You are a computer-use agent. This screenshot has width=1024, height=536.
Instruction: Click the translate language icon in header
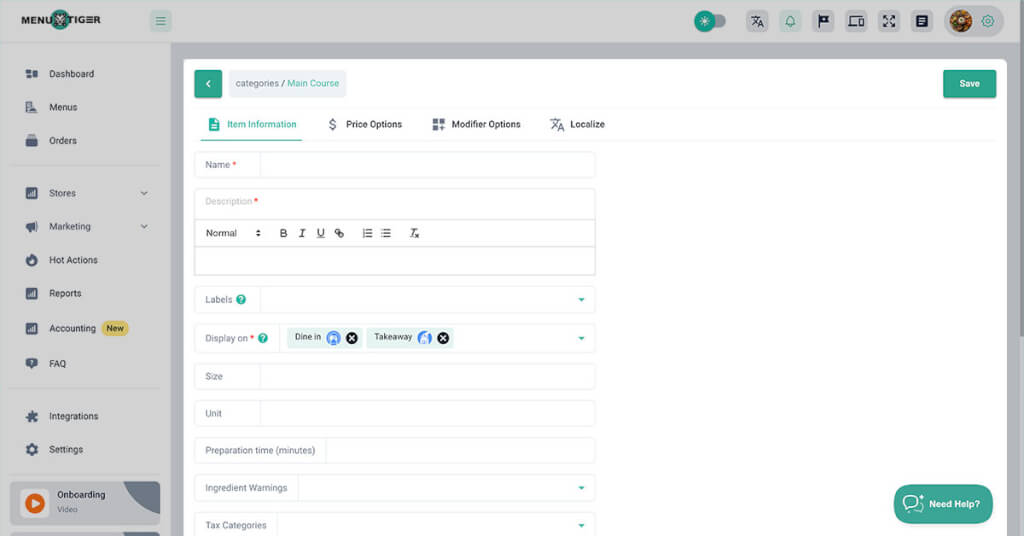(x=757, y=21)
